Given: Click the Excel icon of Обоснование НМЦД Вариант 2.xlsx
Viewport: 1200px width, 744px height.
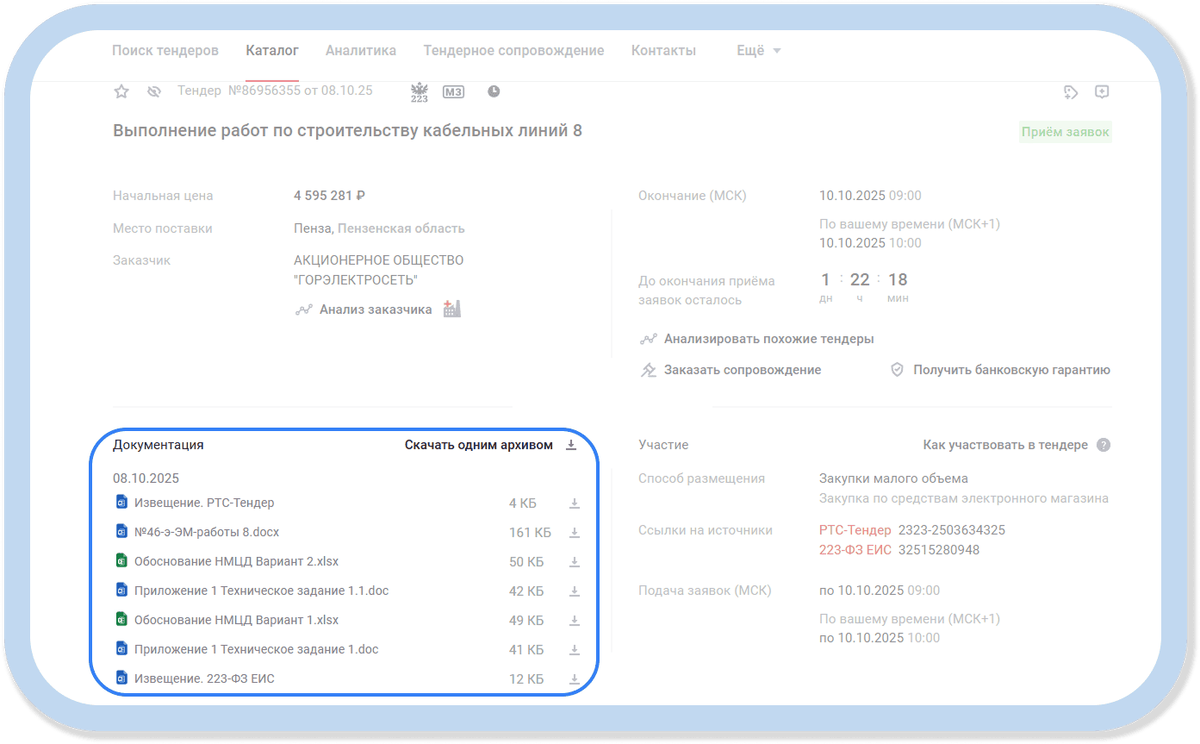Looking at the screenshot, I should (x=121, y=562).
